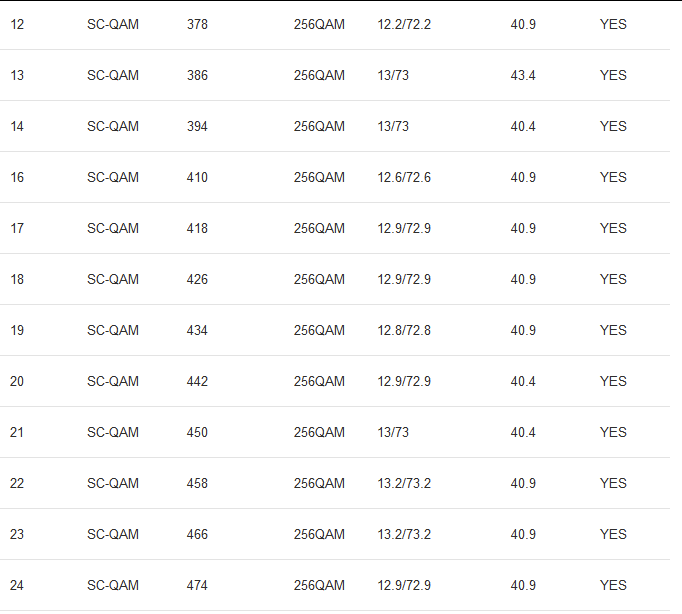Select the 378 frequency value
Screen dimensions: 682x614
[x=197, y=24]
